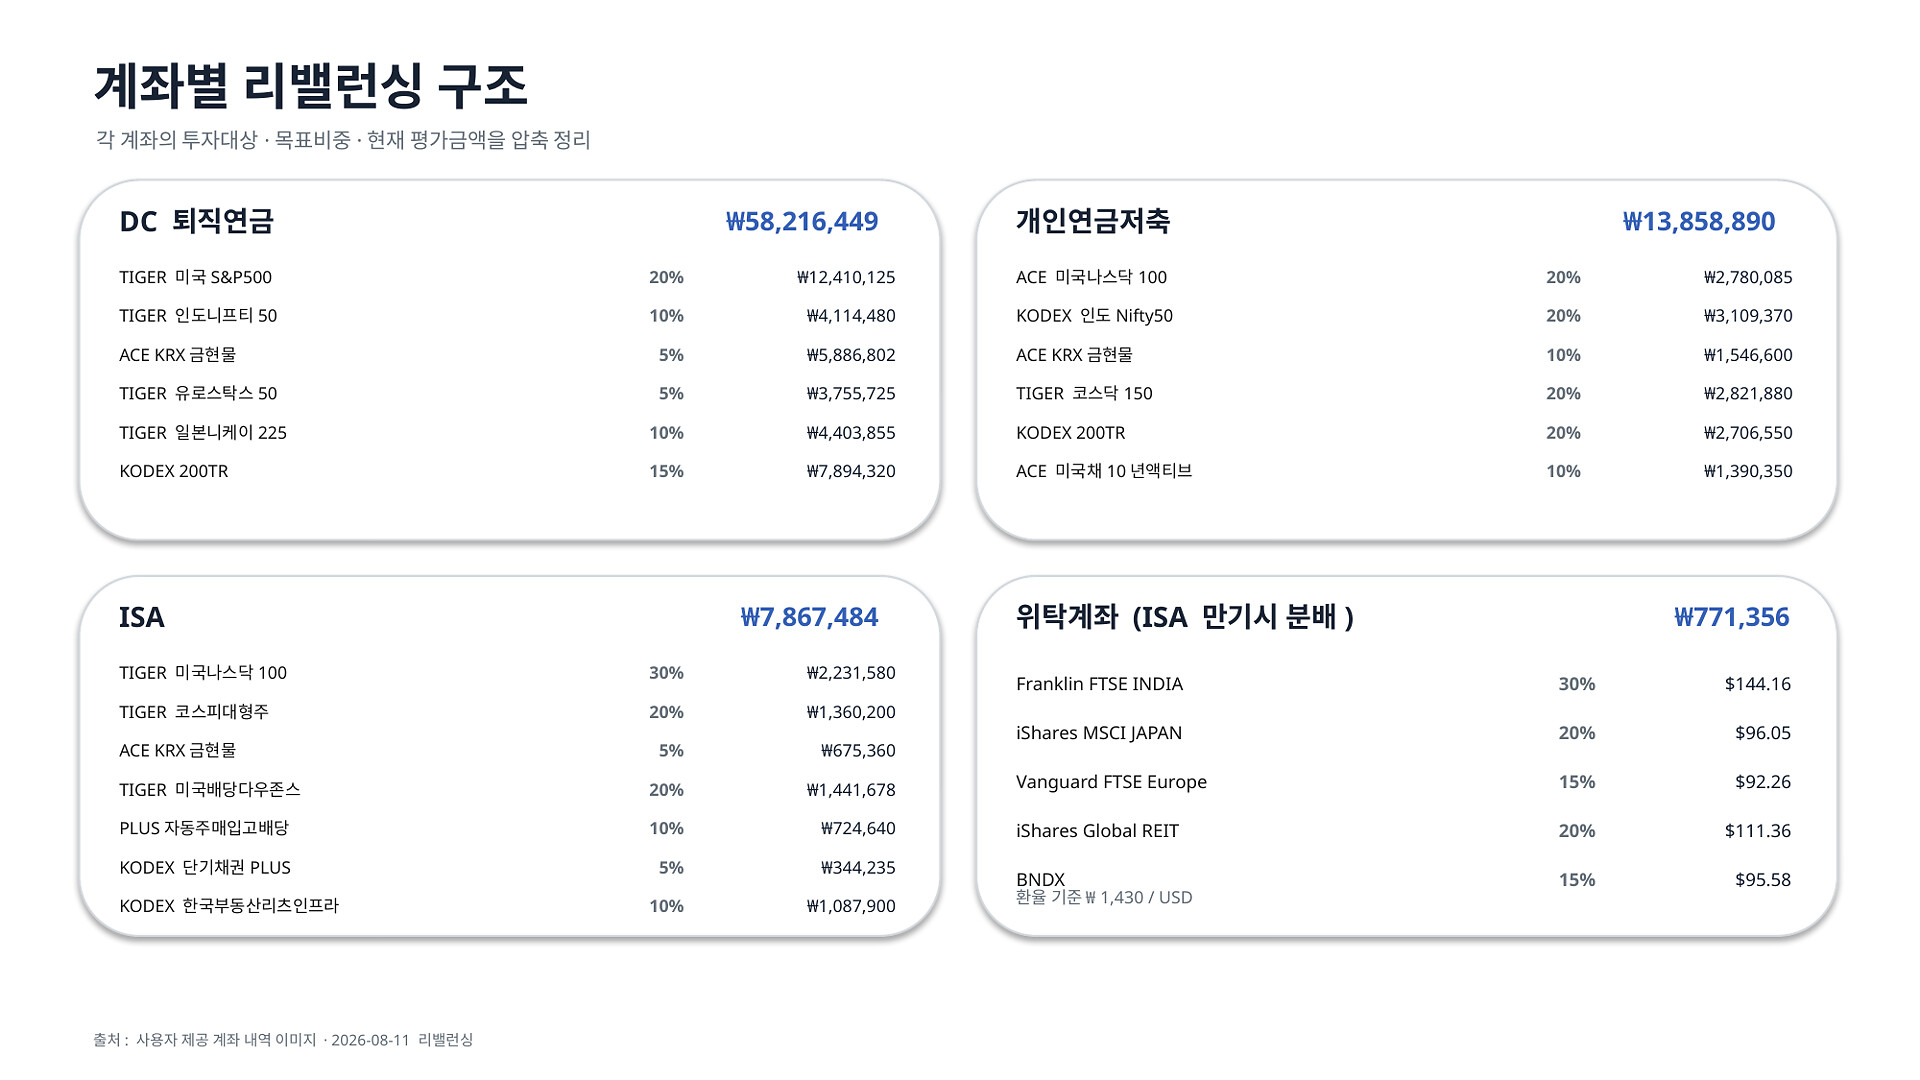Click the ACE 미국채 10년액티브 row
The height and width of the screenshot is (1080, 1920).
click(1404, 471)
